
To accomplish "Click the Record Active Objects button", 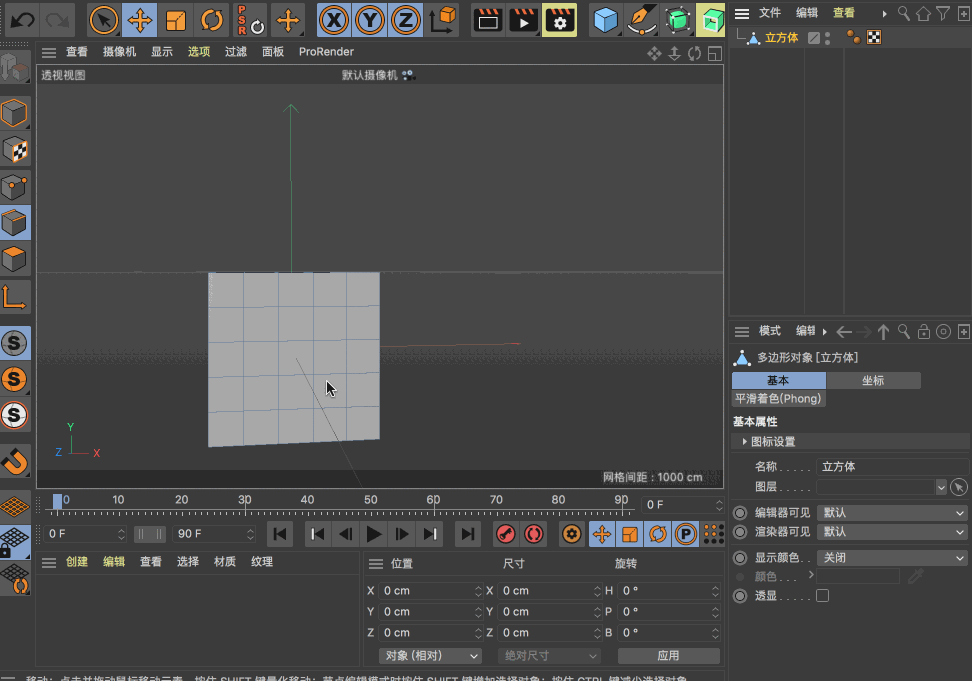I will (505, 534).
